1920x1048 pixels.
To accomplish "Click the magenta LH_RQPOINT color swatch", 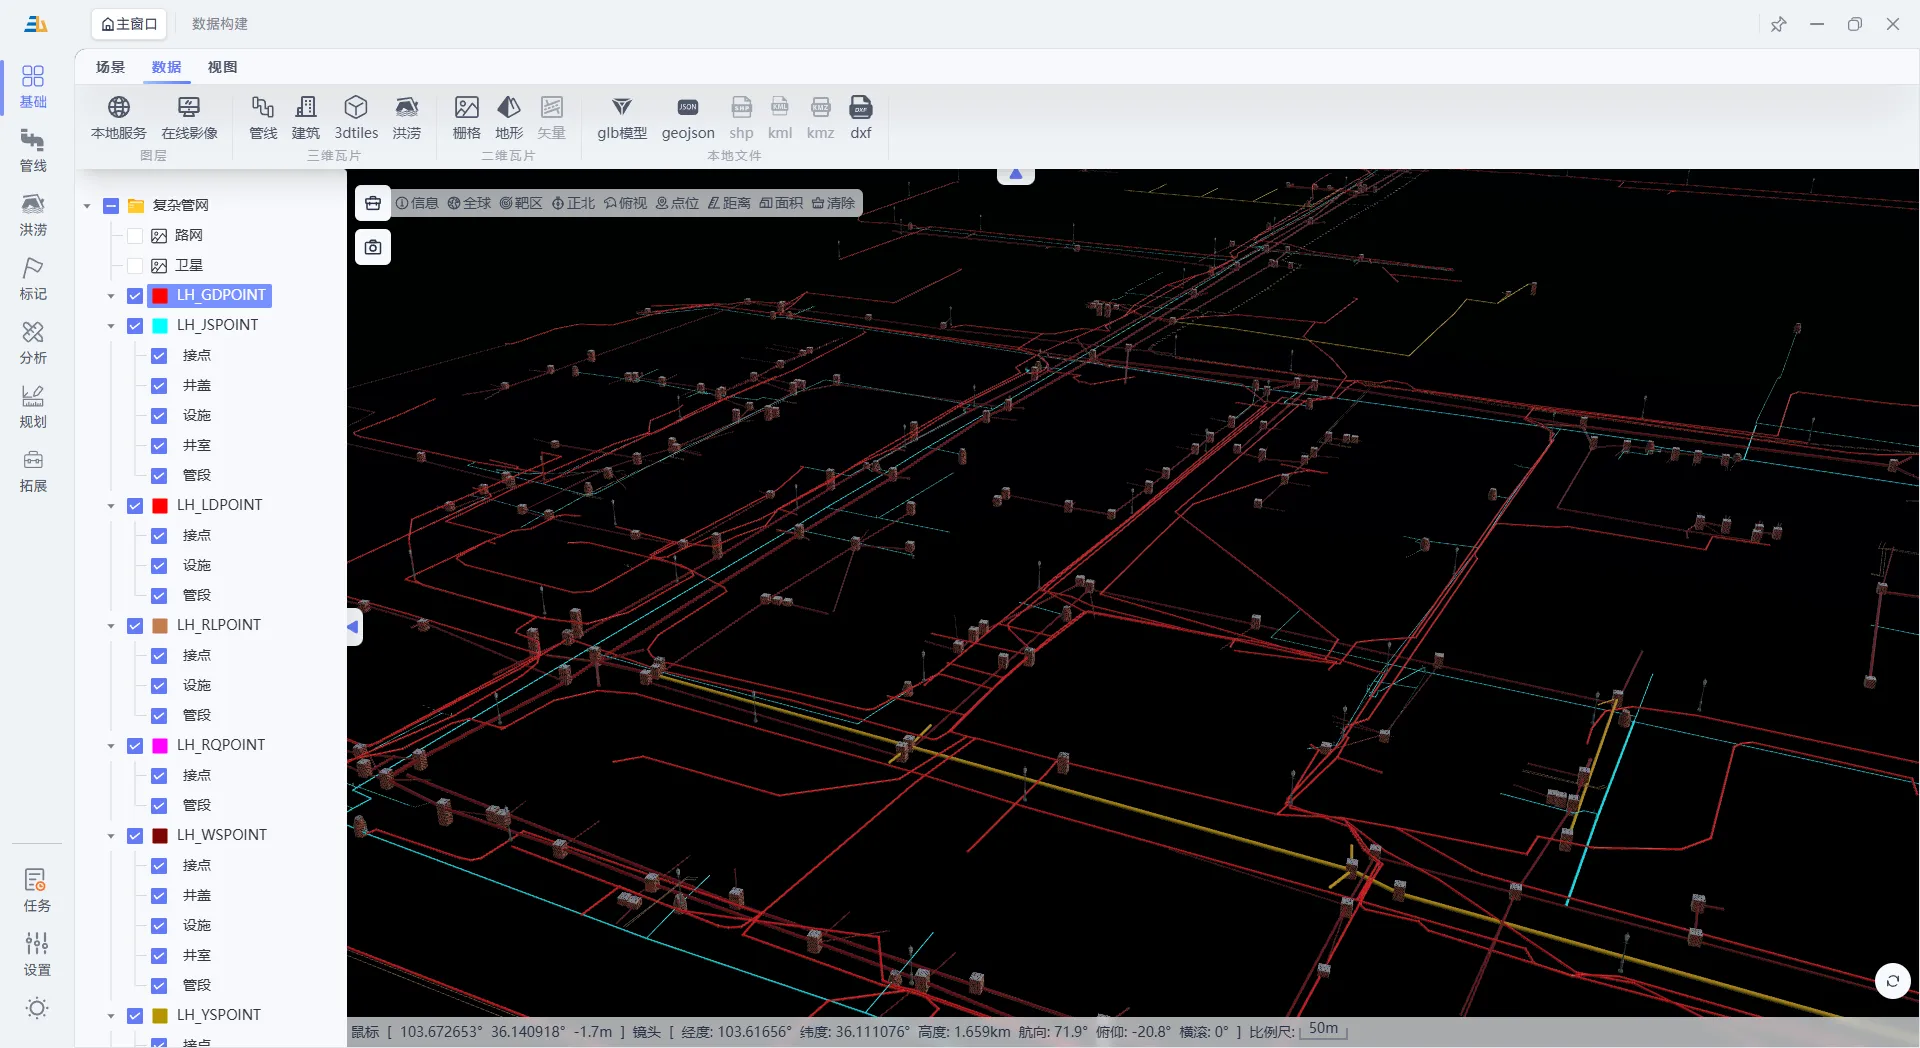I will point(160,746).
